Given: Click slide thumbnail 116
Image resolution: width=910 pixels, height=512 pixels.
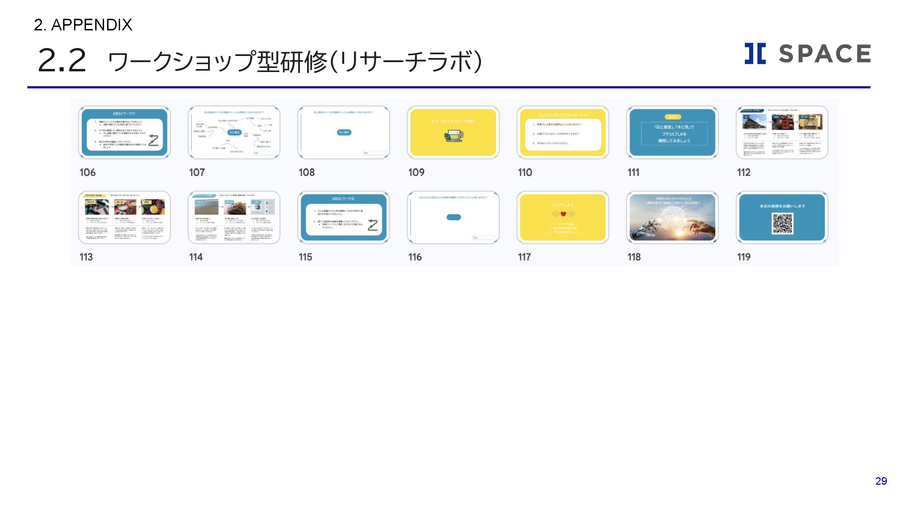Looking at the screenshot, I should 453,218.
